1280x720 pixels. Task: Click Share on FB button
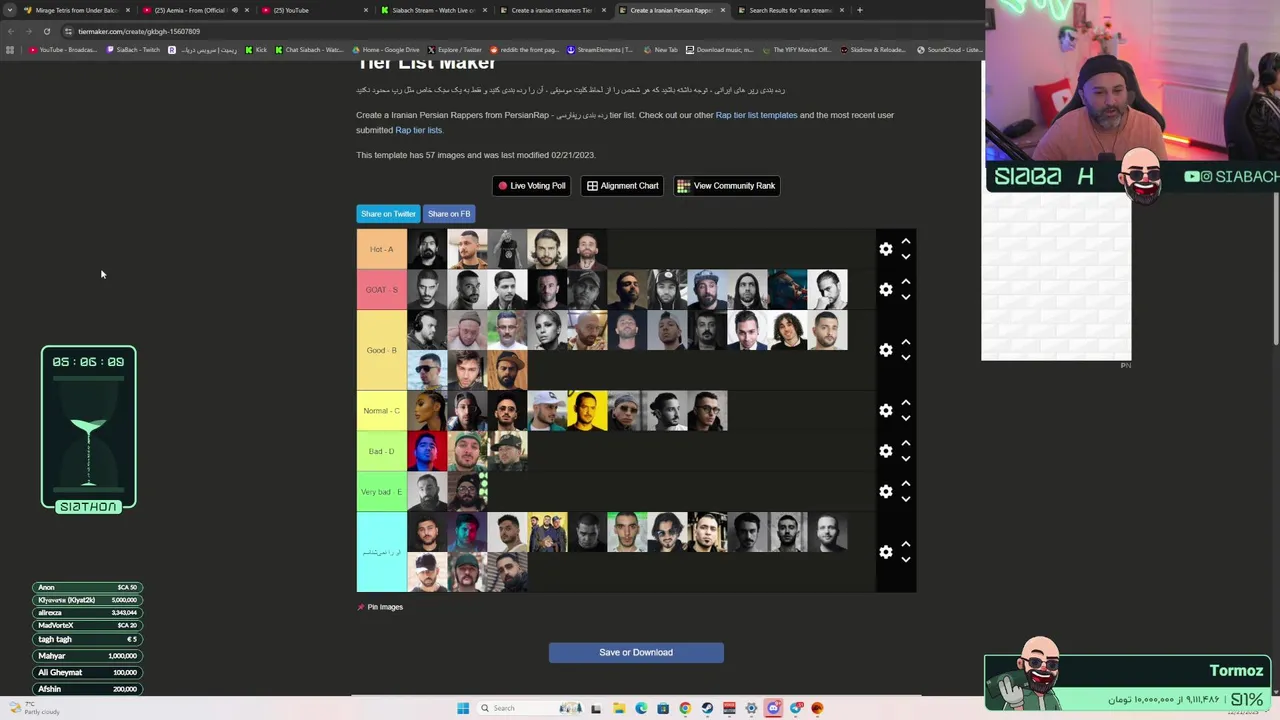[449, 214]
